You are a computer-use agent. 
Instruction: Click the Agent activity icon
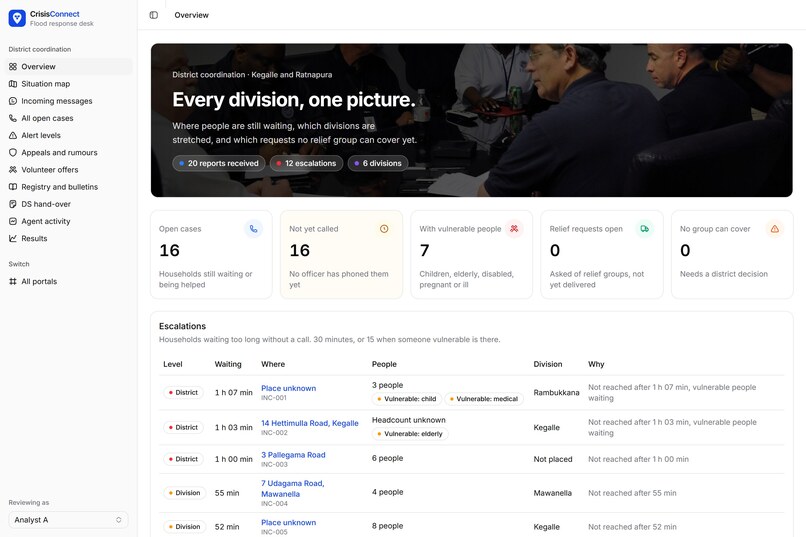(13, 221)
